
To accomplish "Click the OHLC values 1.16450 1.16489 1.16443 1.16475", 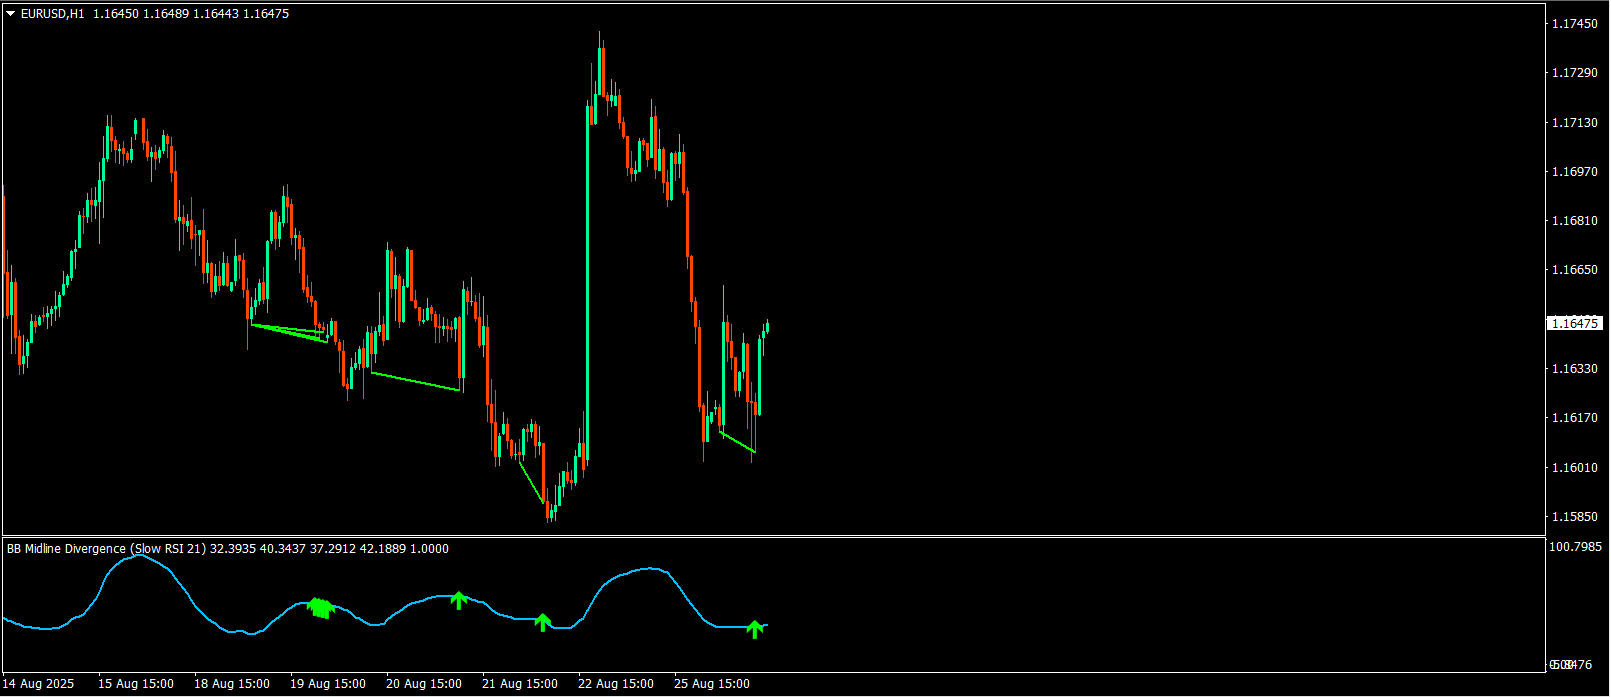I will (191, 14).
